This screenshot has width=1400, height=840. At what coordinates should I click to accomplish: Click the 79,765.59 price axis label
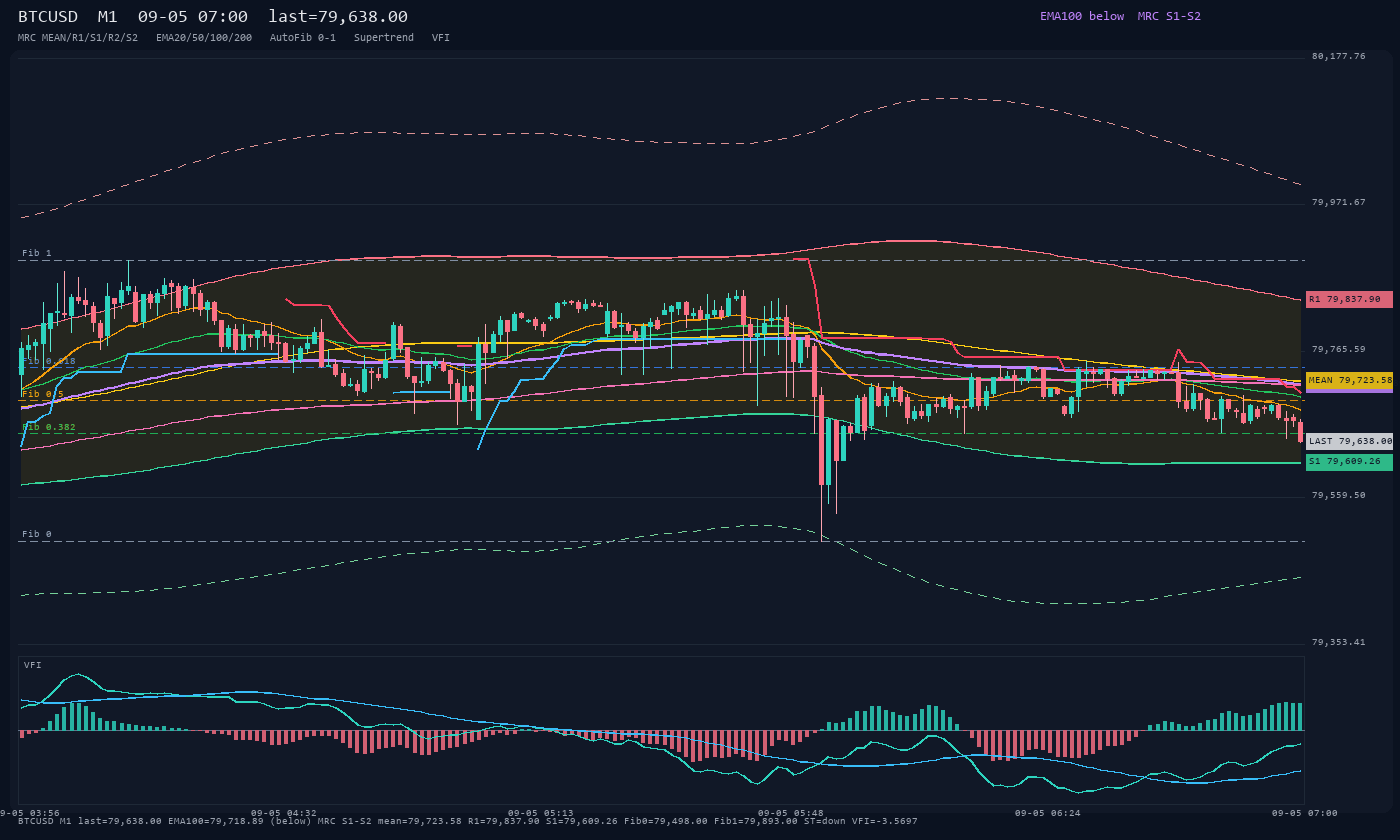click(1338, 349)
